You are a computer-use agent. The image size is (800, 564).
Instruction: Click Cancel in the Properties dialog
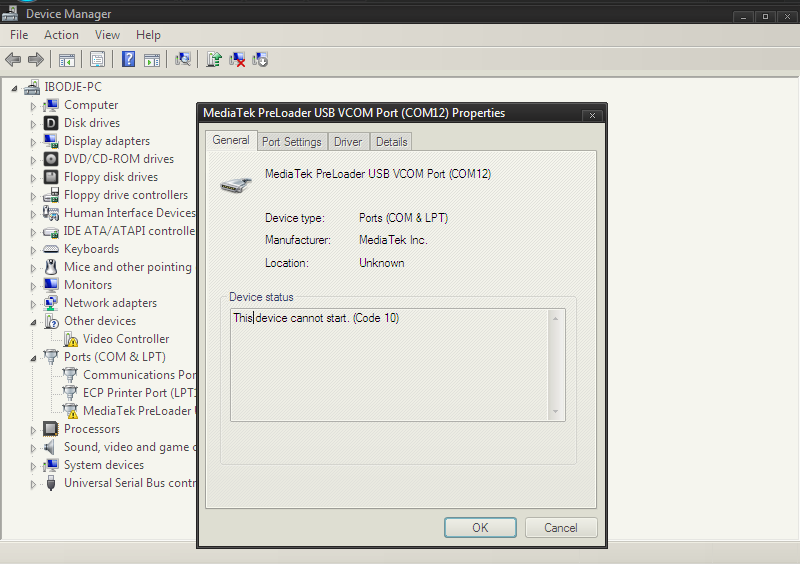[x=561, y=528]
